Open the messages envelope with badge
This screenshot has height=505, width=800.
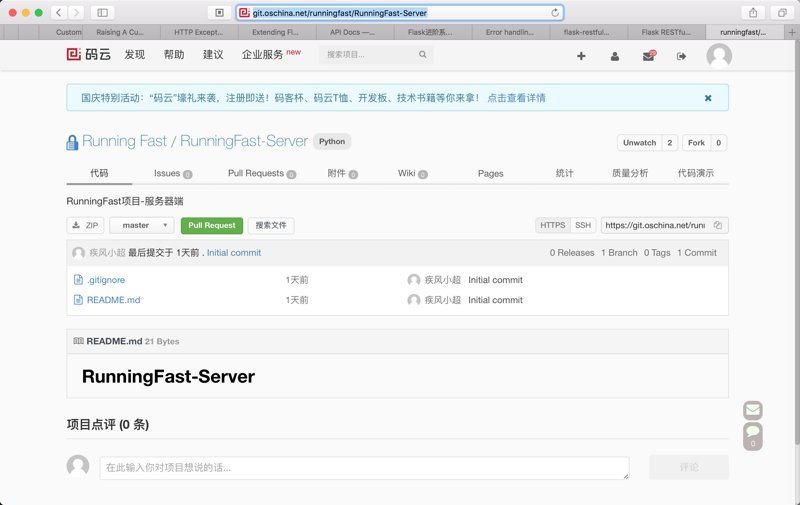coord(648,56)
